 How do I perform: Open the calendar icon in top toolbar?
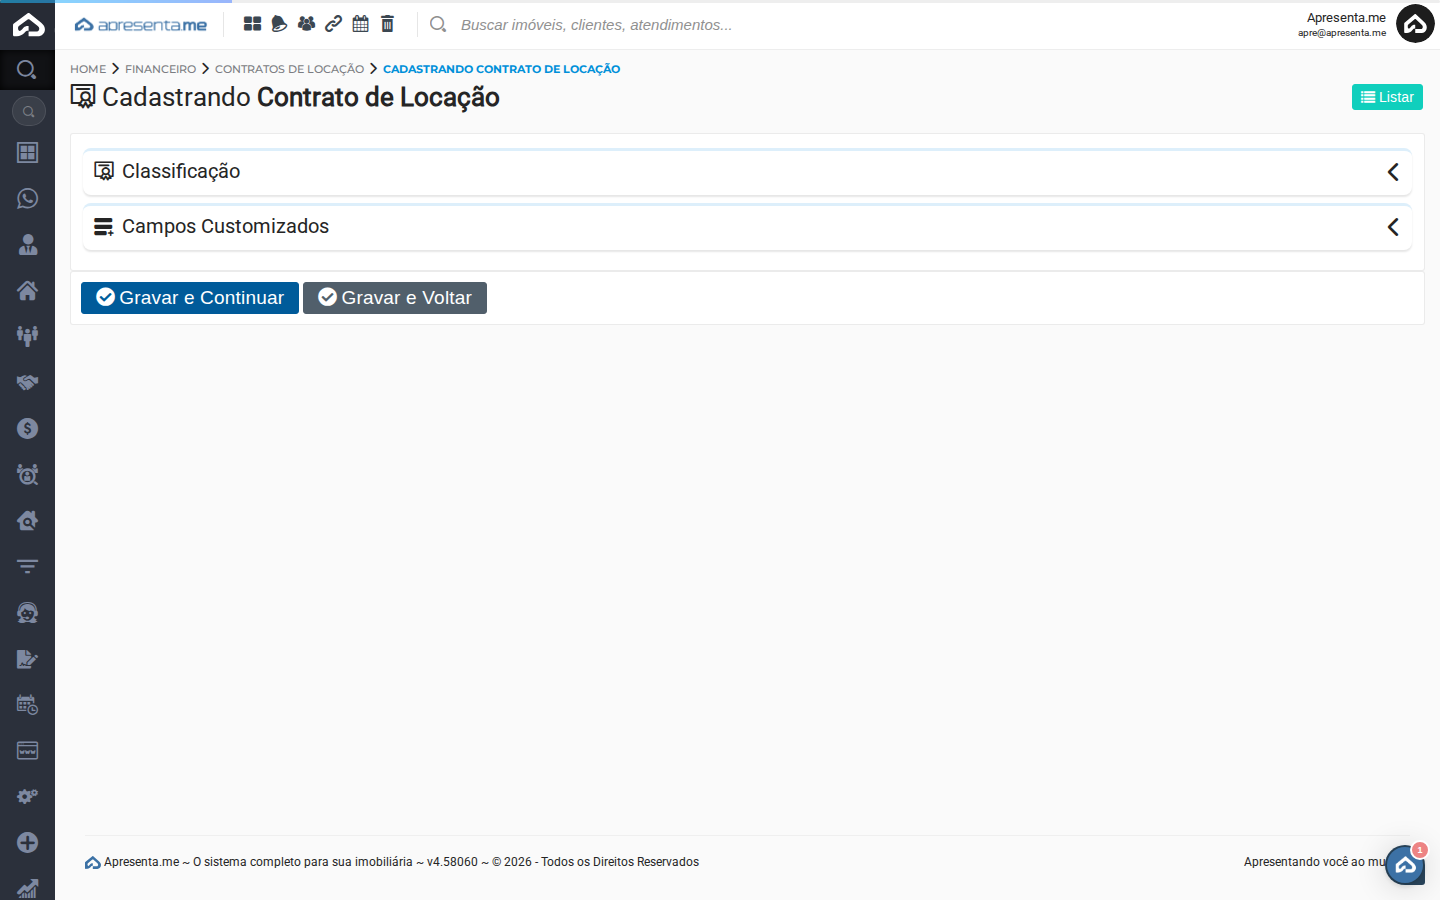tap(361, 24)
